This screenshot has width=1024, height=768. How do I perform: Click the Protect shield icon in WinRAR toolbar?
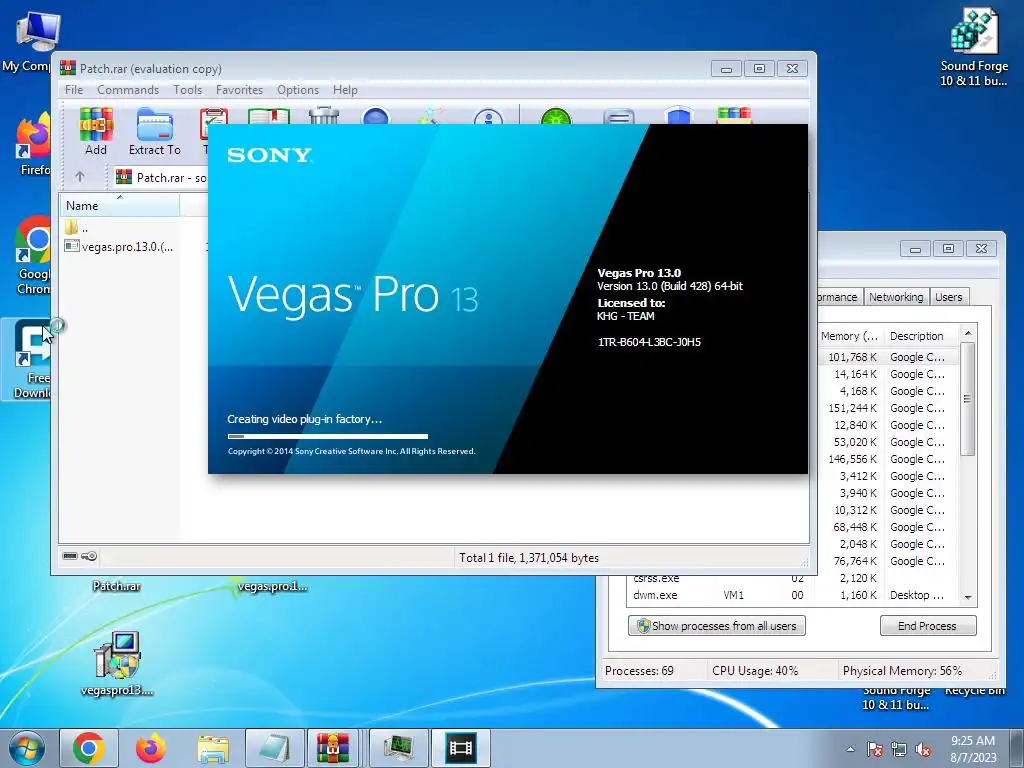point(679,116)
